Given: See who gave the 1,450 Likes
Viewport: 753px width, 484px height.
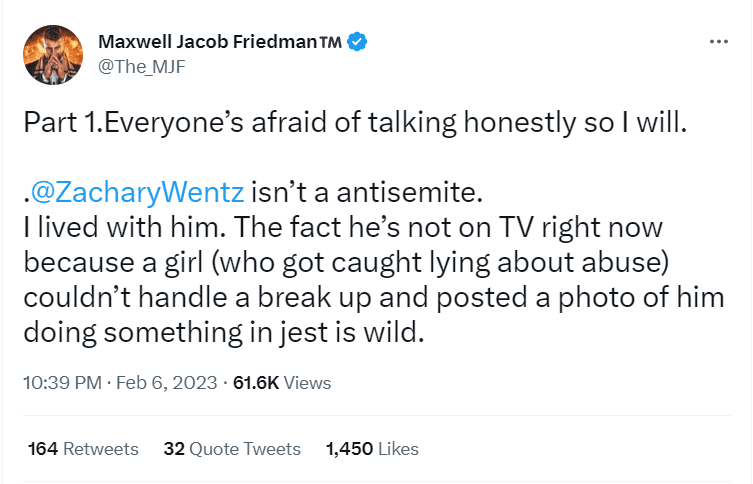Looking at the screenshot, I should pos(372,448).
